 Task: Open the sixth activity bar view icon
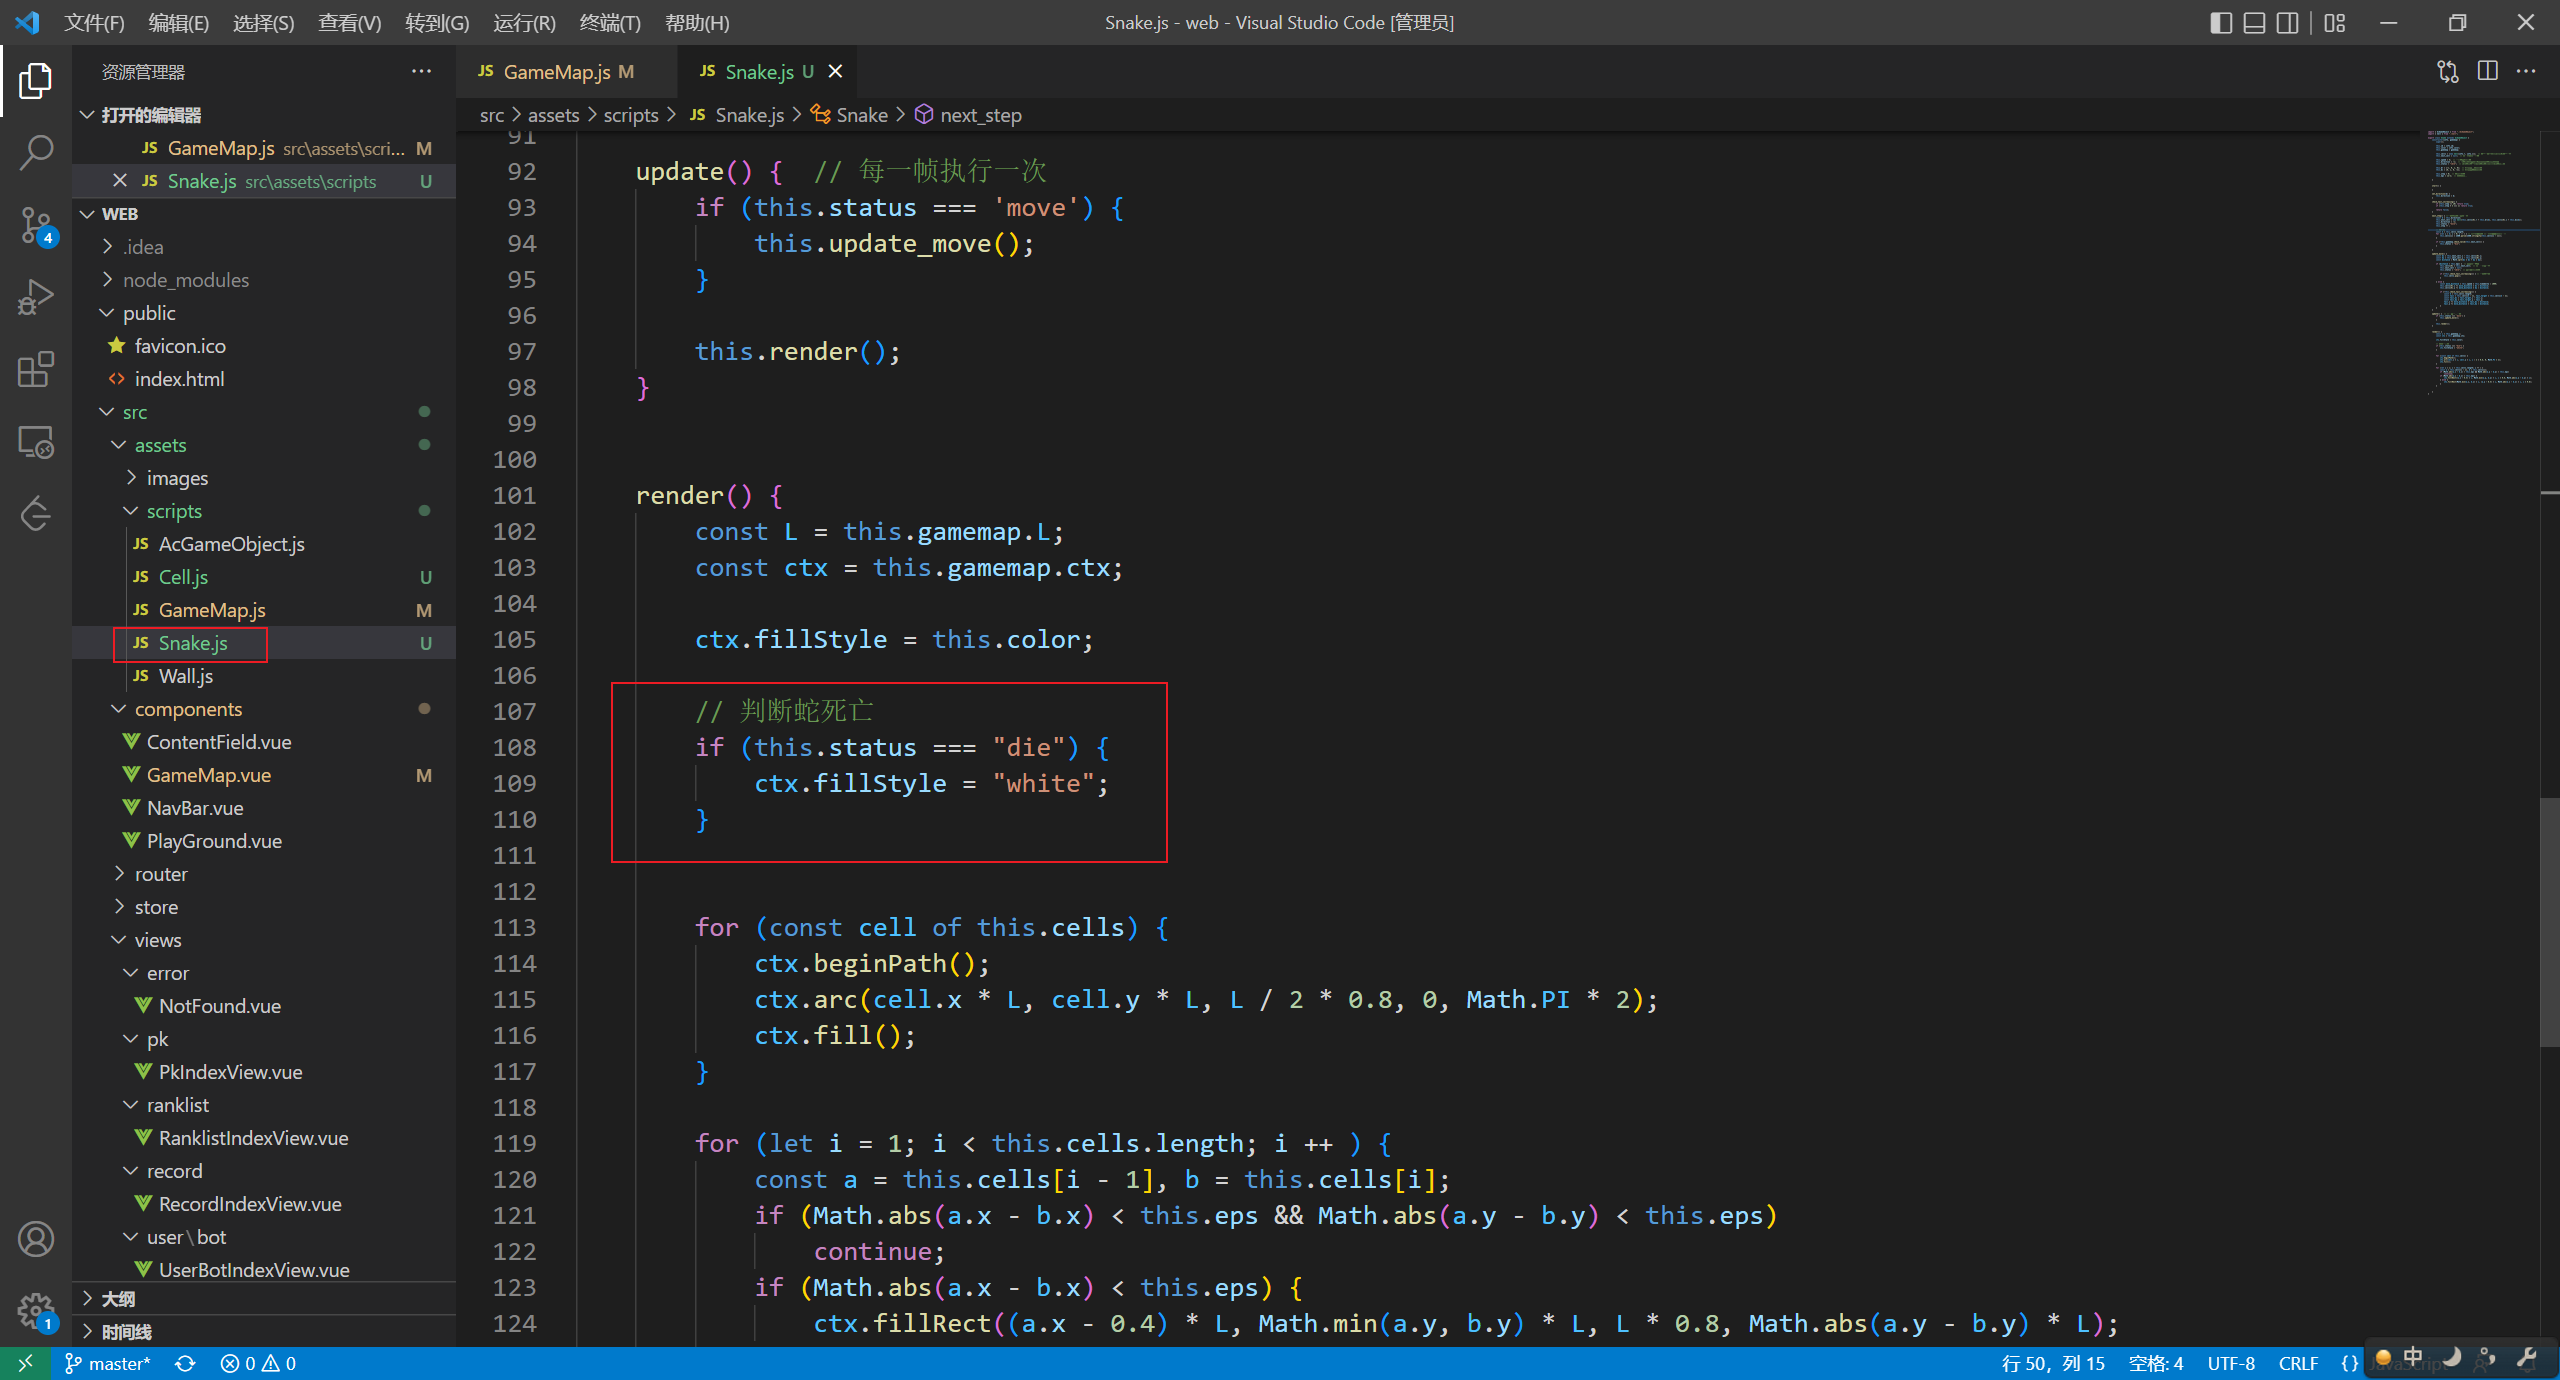36,442
